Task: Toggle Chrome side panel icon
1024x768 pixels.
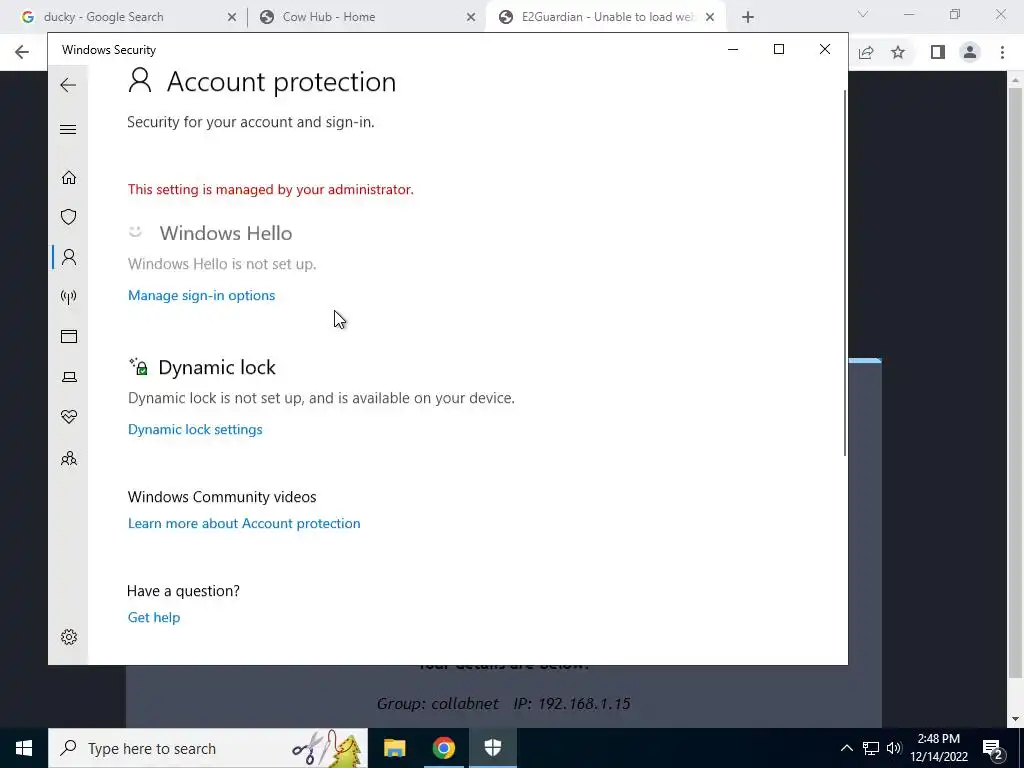Action: tap(938, 52)
